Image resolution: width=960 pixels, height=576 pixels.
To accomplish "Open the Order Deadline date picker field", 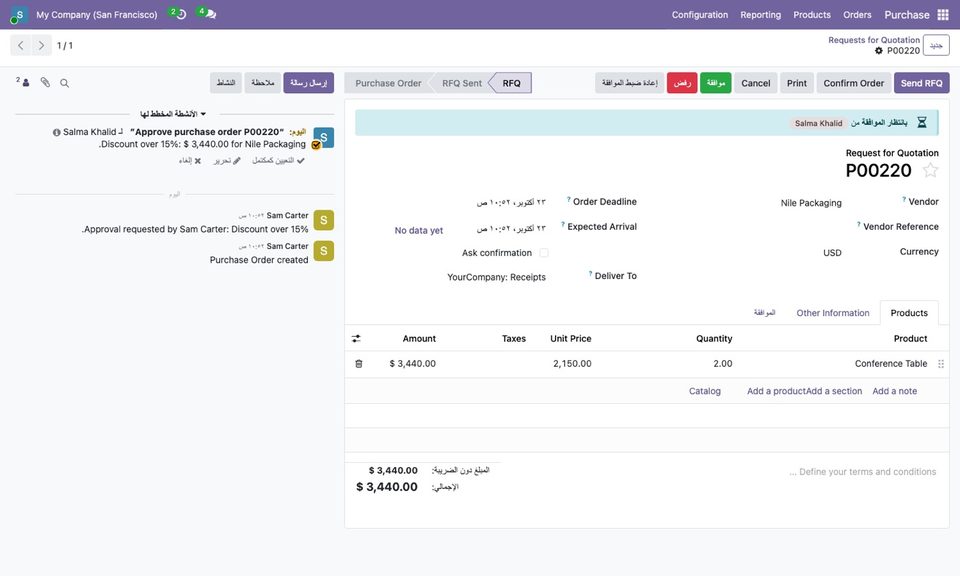I will 511,202.
